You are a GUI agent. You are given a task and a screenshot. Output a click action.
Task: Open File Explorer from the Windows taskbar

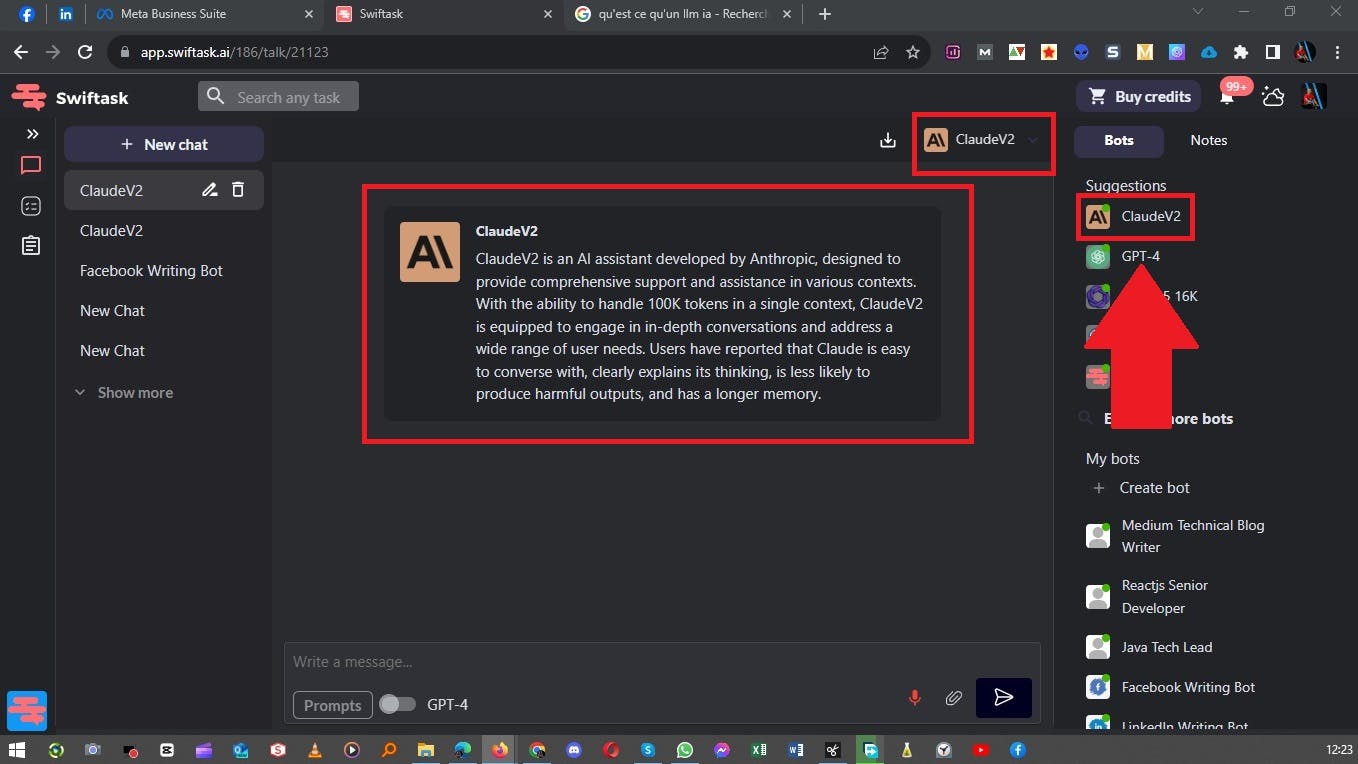[425, 750]
